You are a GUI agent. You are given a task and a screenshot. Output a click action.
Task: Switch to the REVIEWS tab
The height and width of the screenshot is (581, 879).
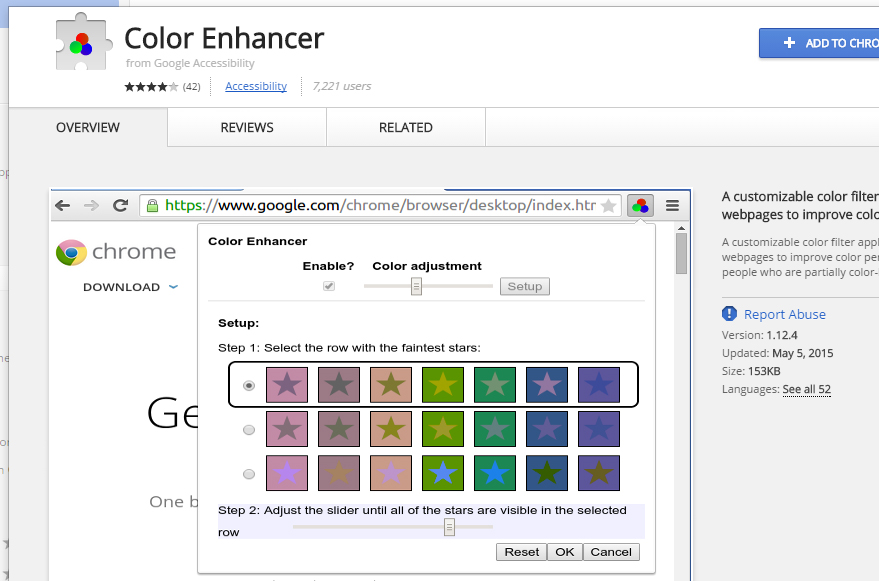point(247,127)
